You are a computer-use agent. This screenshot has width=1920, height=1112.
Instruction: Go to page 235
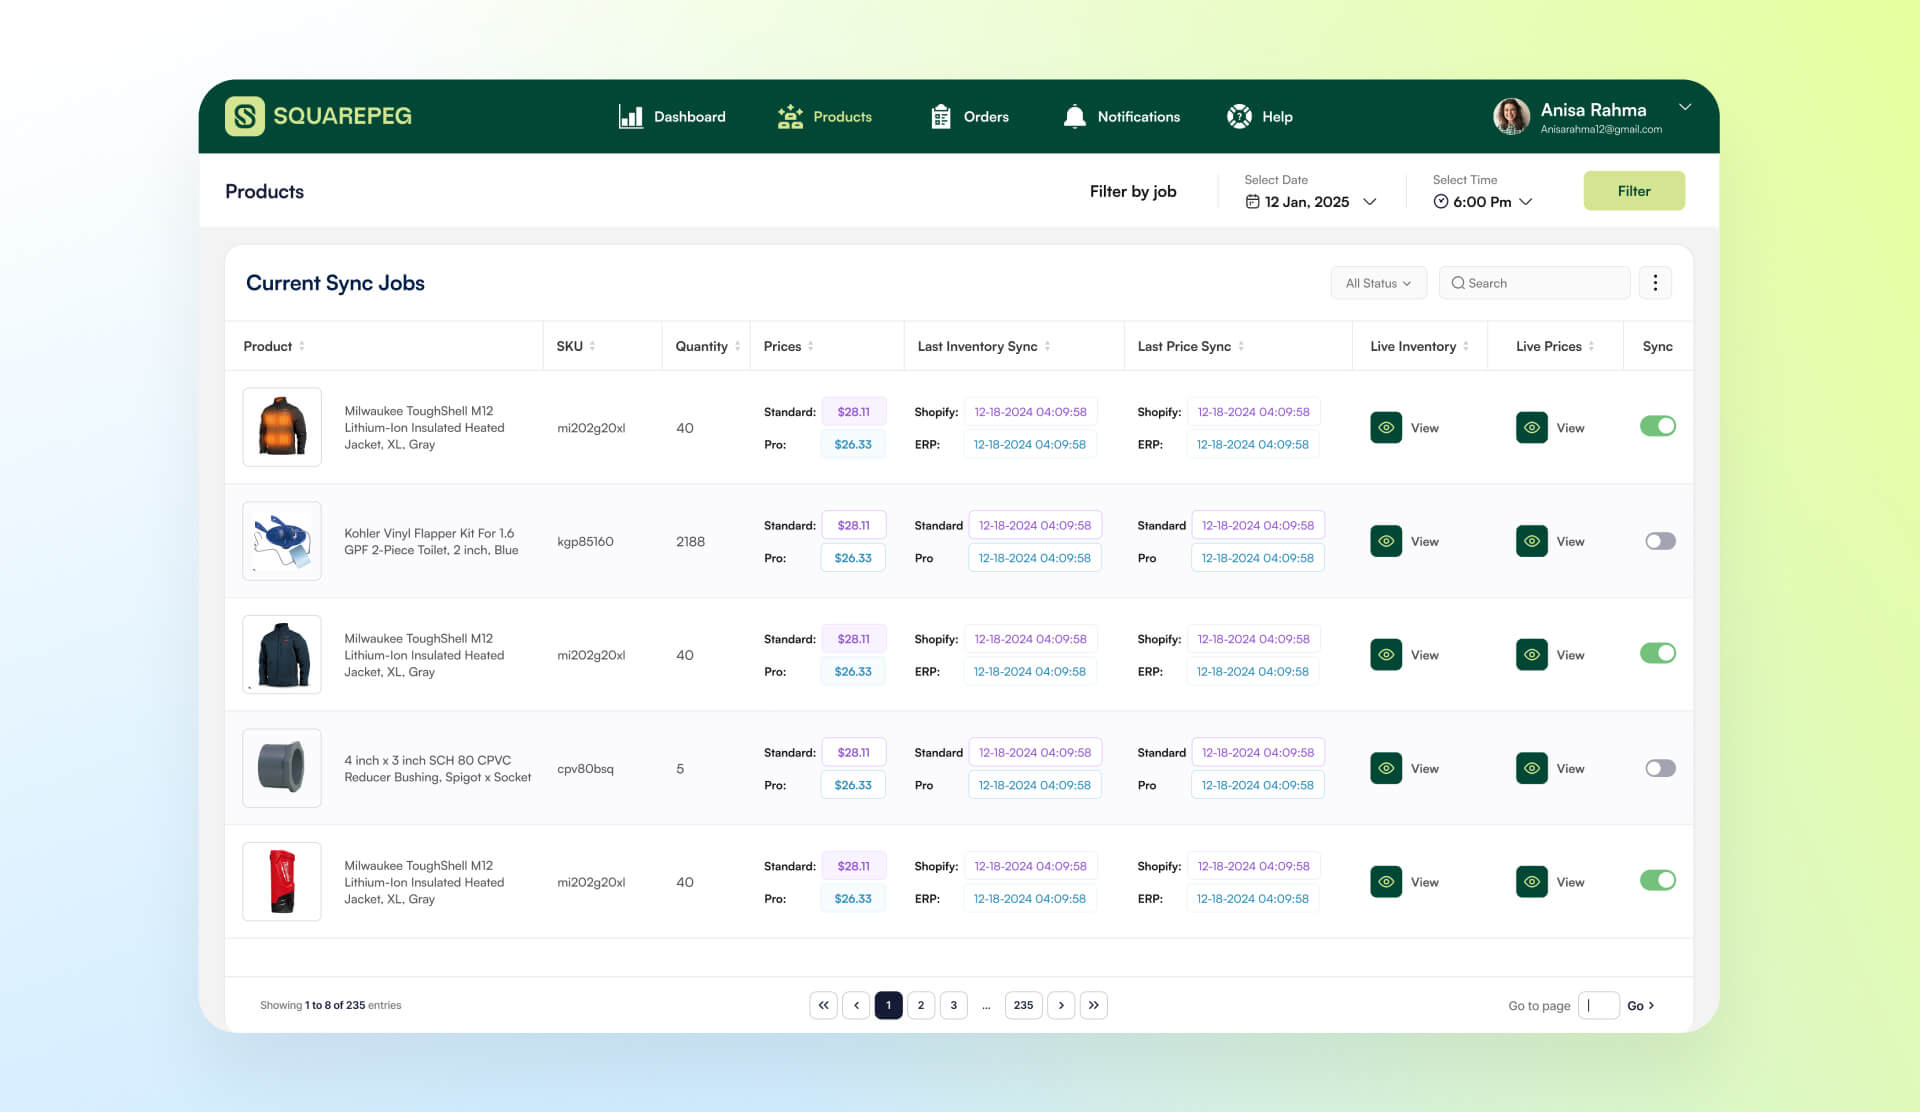[x=1023, y=1005]
